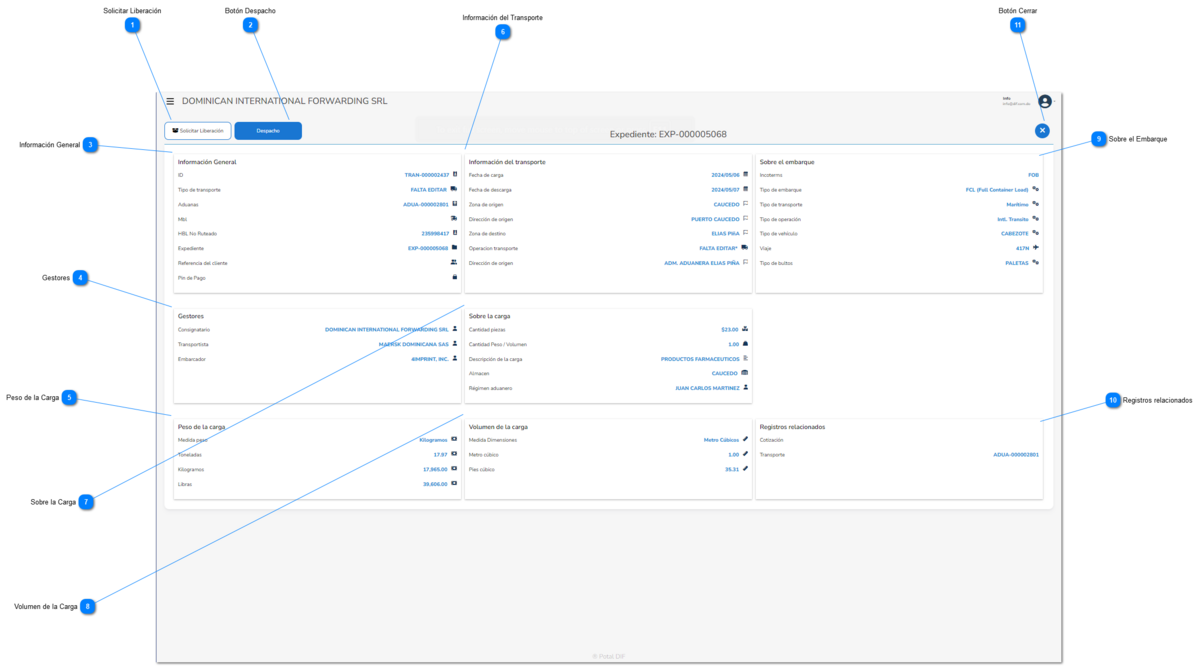Click the icon in the Toneladas row
This screenshot has height=667, width=1201.
454,454
